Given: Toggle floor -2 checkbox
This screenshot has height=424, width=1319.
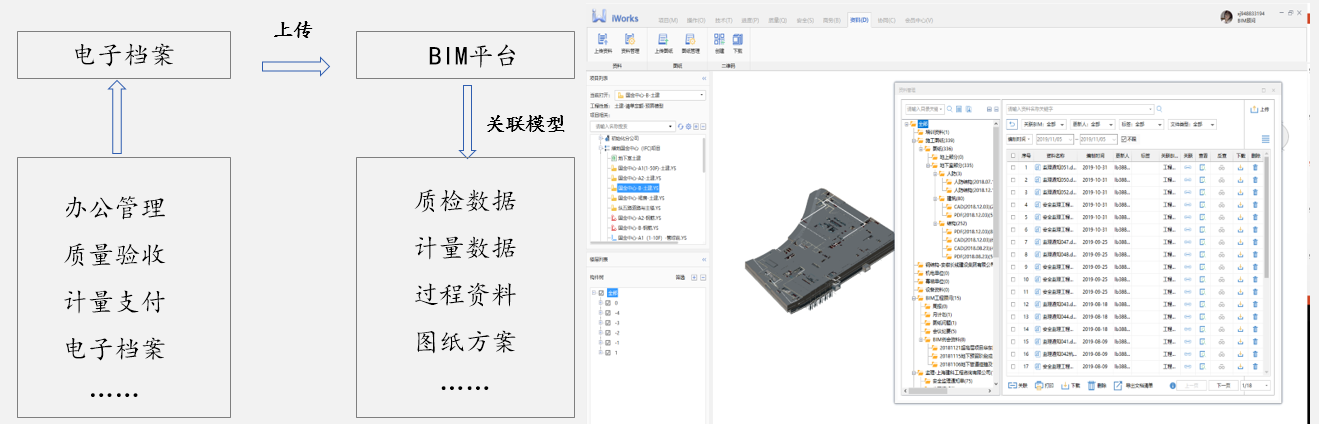Looking at the screenshot, I should pyautogui.click(x=606, y=332).
